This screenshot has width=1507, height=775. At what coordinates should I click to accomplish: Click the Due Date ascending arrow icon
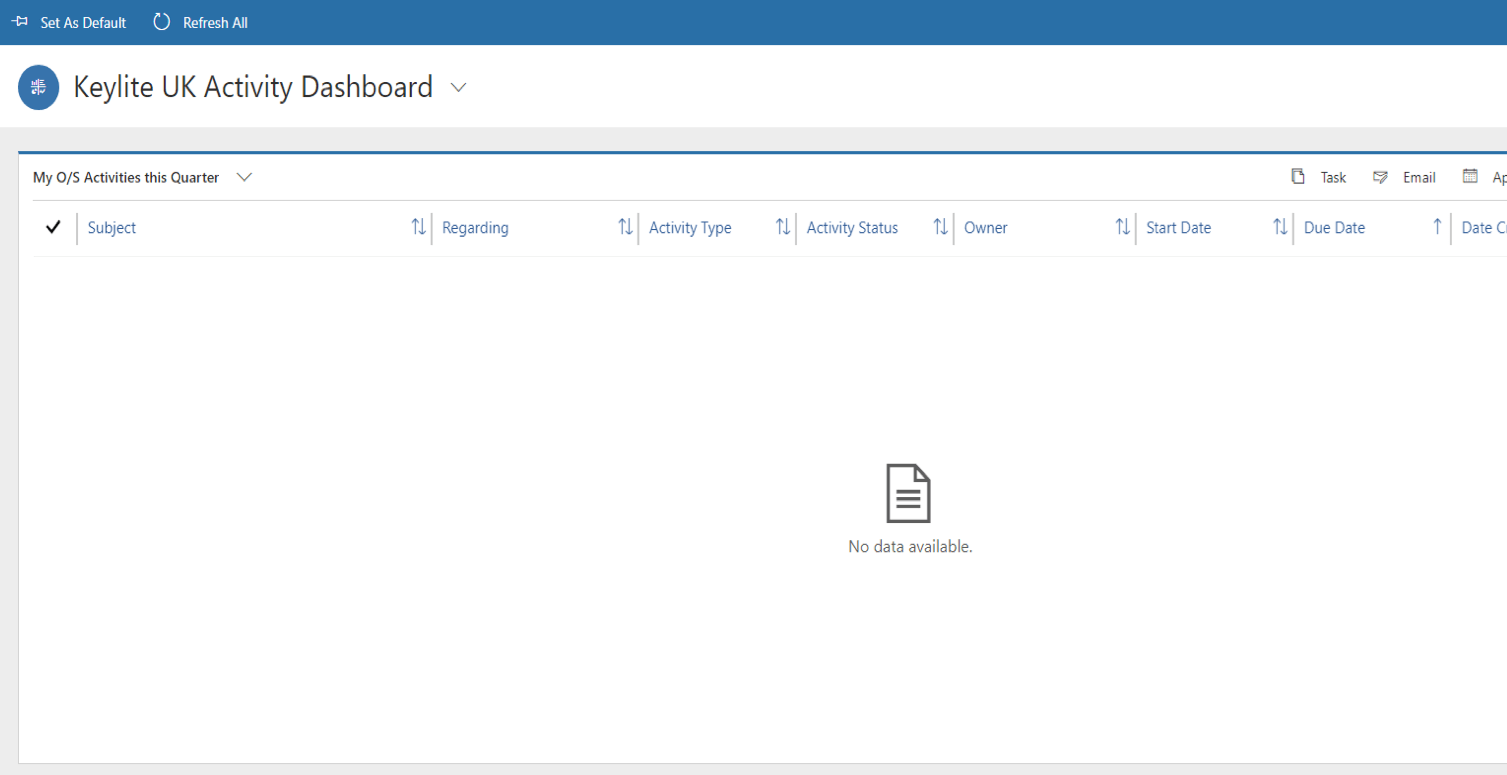[1437, 226]
